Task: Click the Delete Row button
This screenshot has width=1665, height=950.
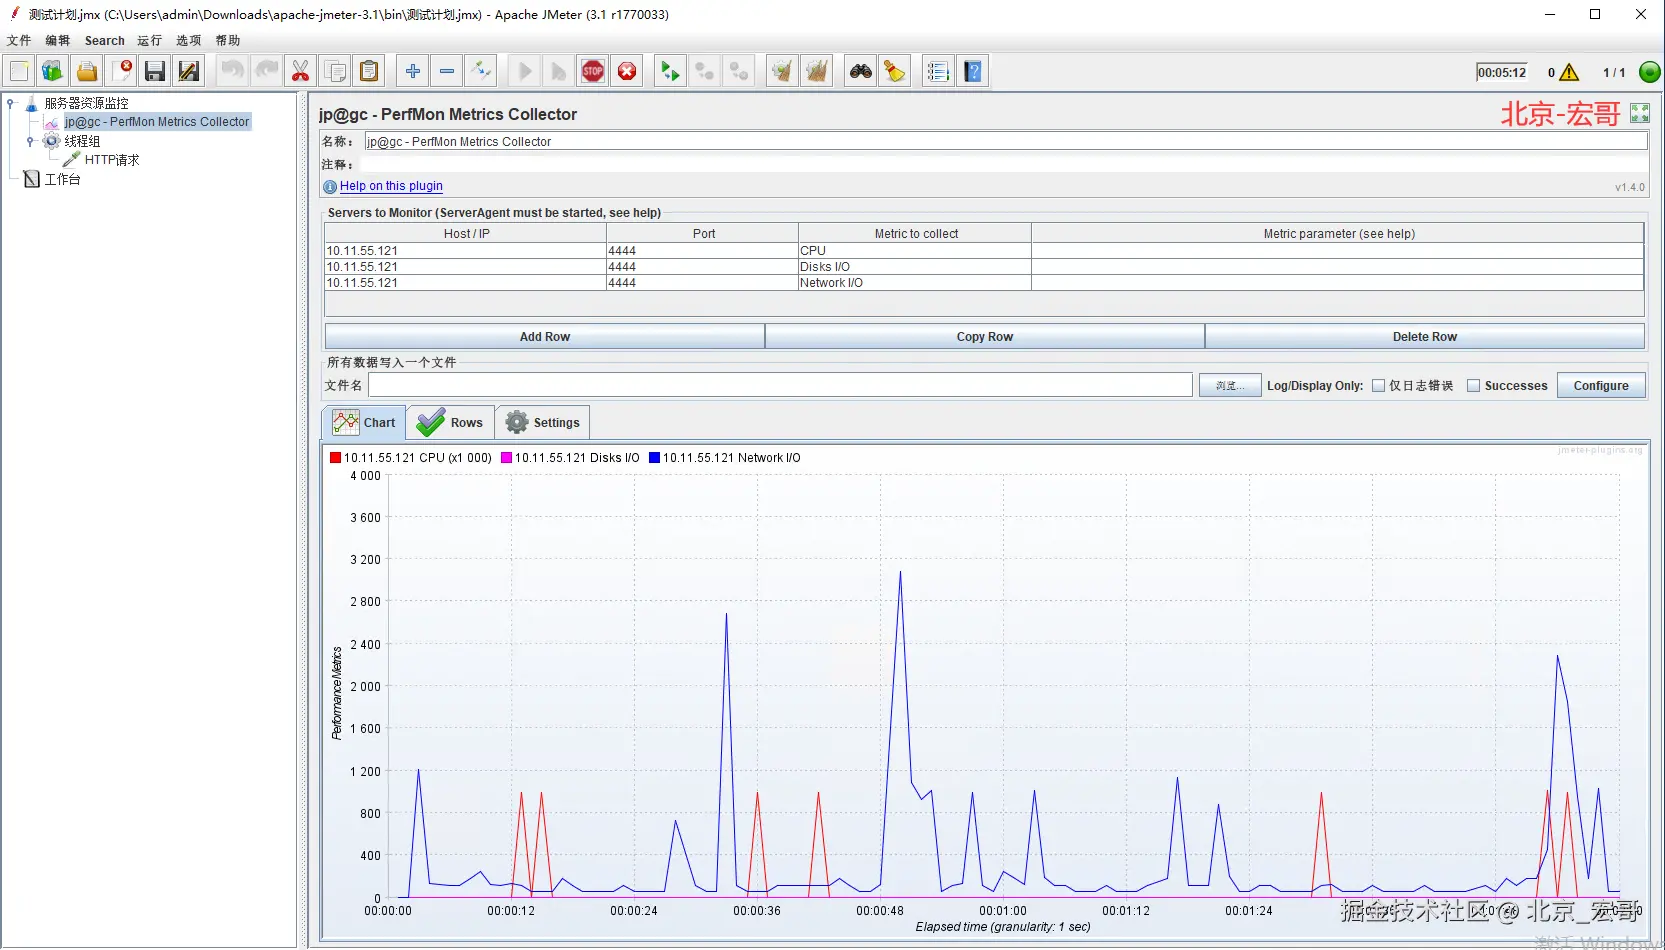Action: [1425, 337]
